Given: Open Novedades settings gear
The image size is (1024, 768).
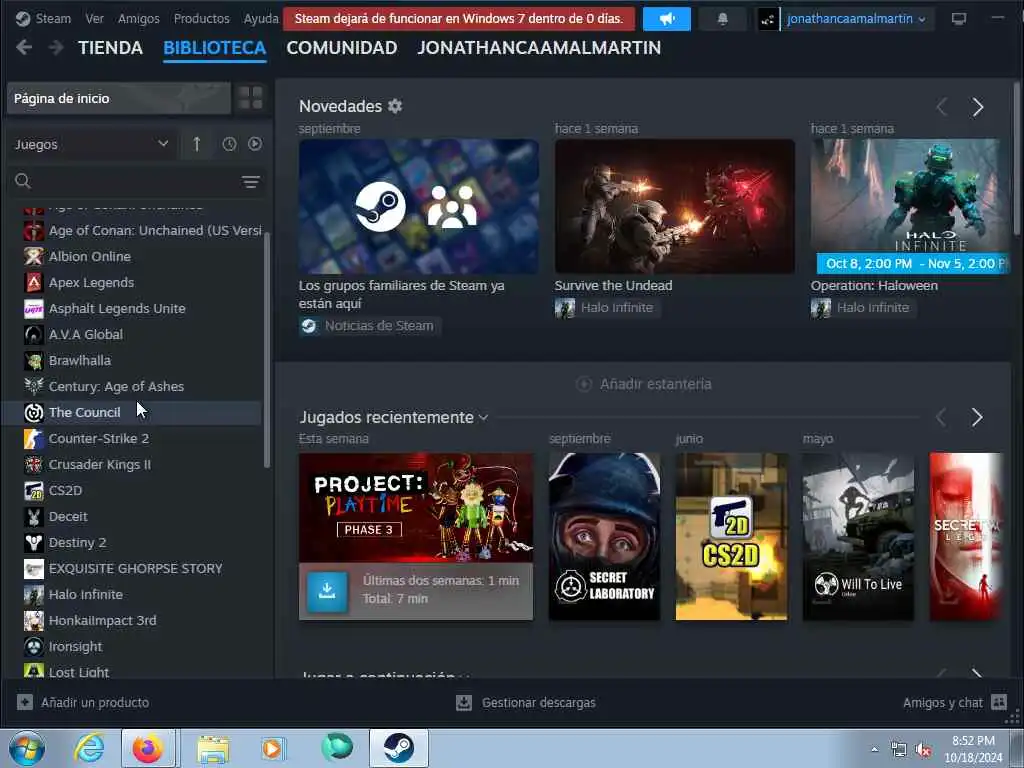Looking at the screenshot, I should pos(395,106).
